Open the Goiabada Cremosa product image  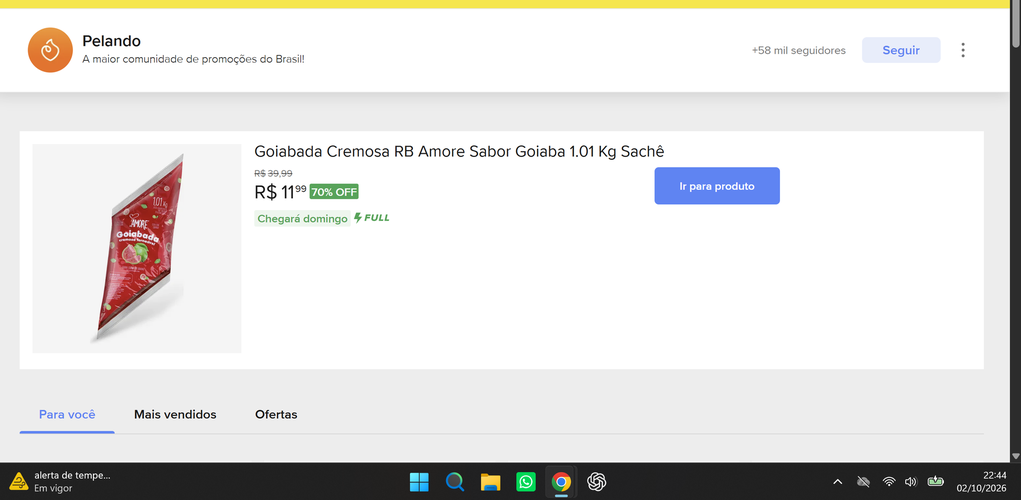[137, 249]
